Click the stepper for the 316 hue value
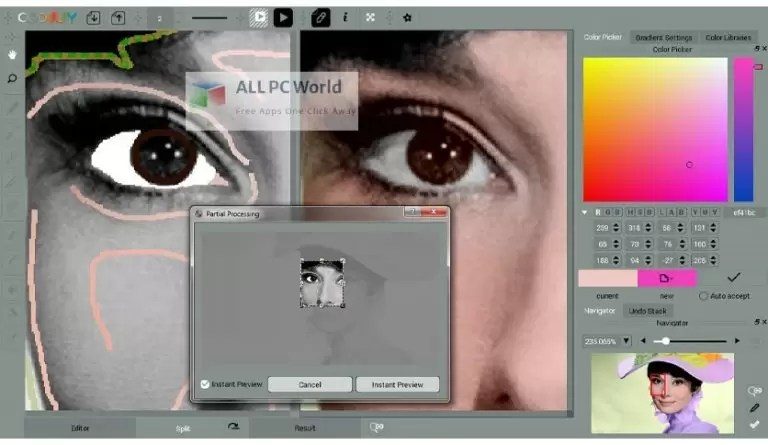Viewport: 768px width, 445px height. point(648,228)
